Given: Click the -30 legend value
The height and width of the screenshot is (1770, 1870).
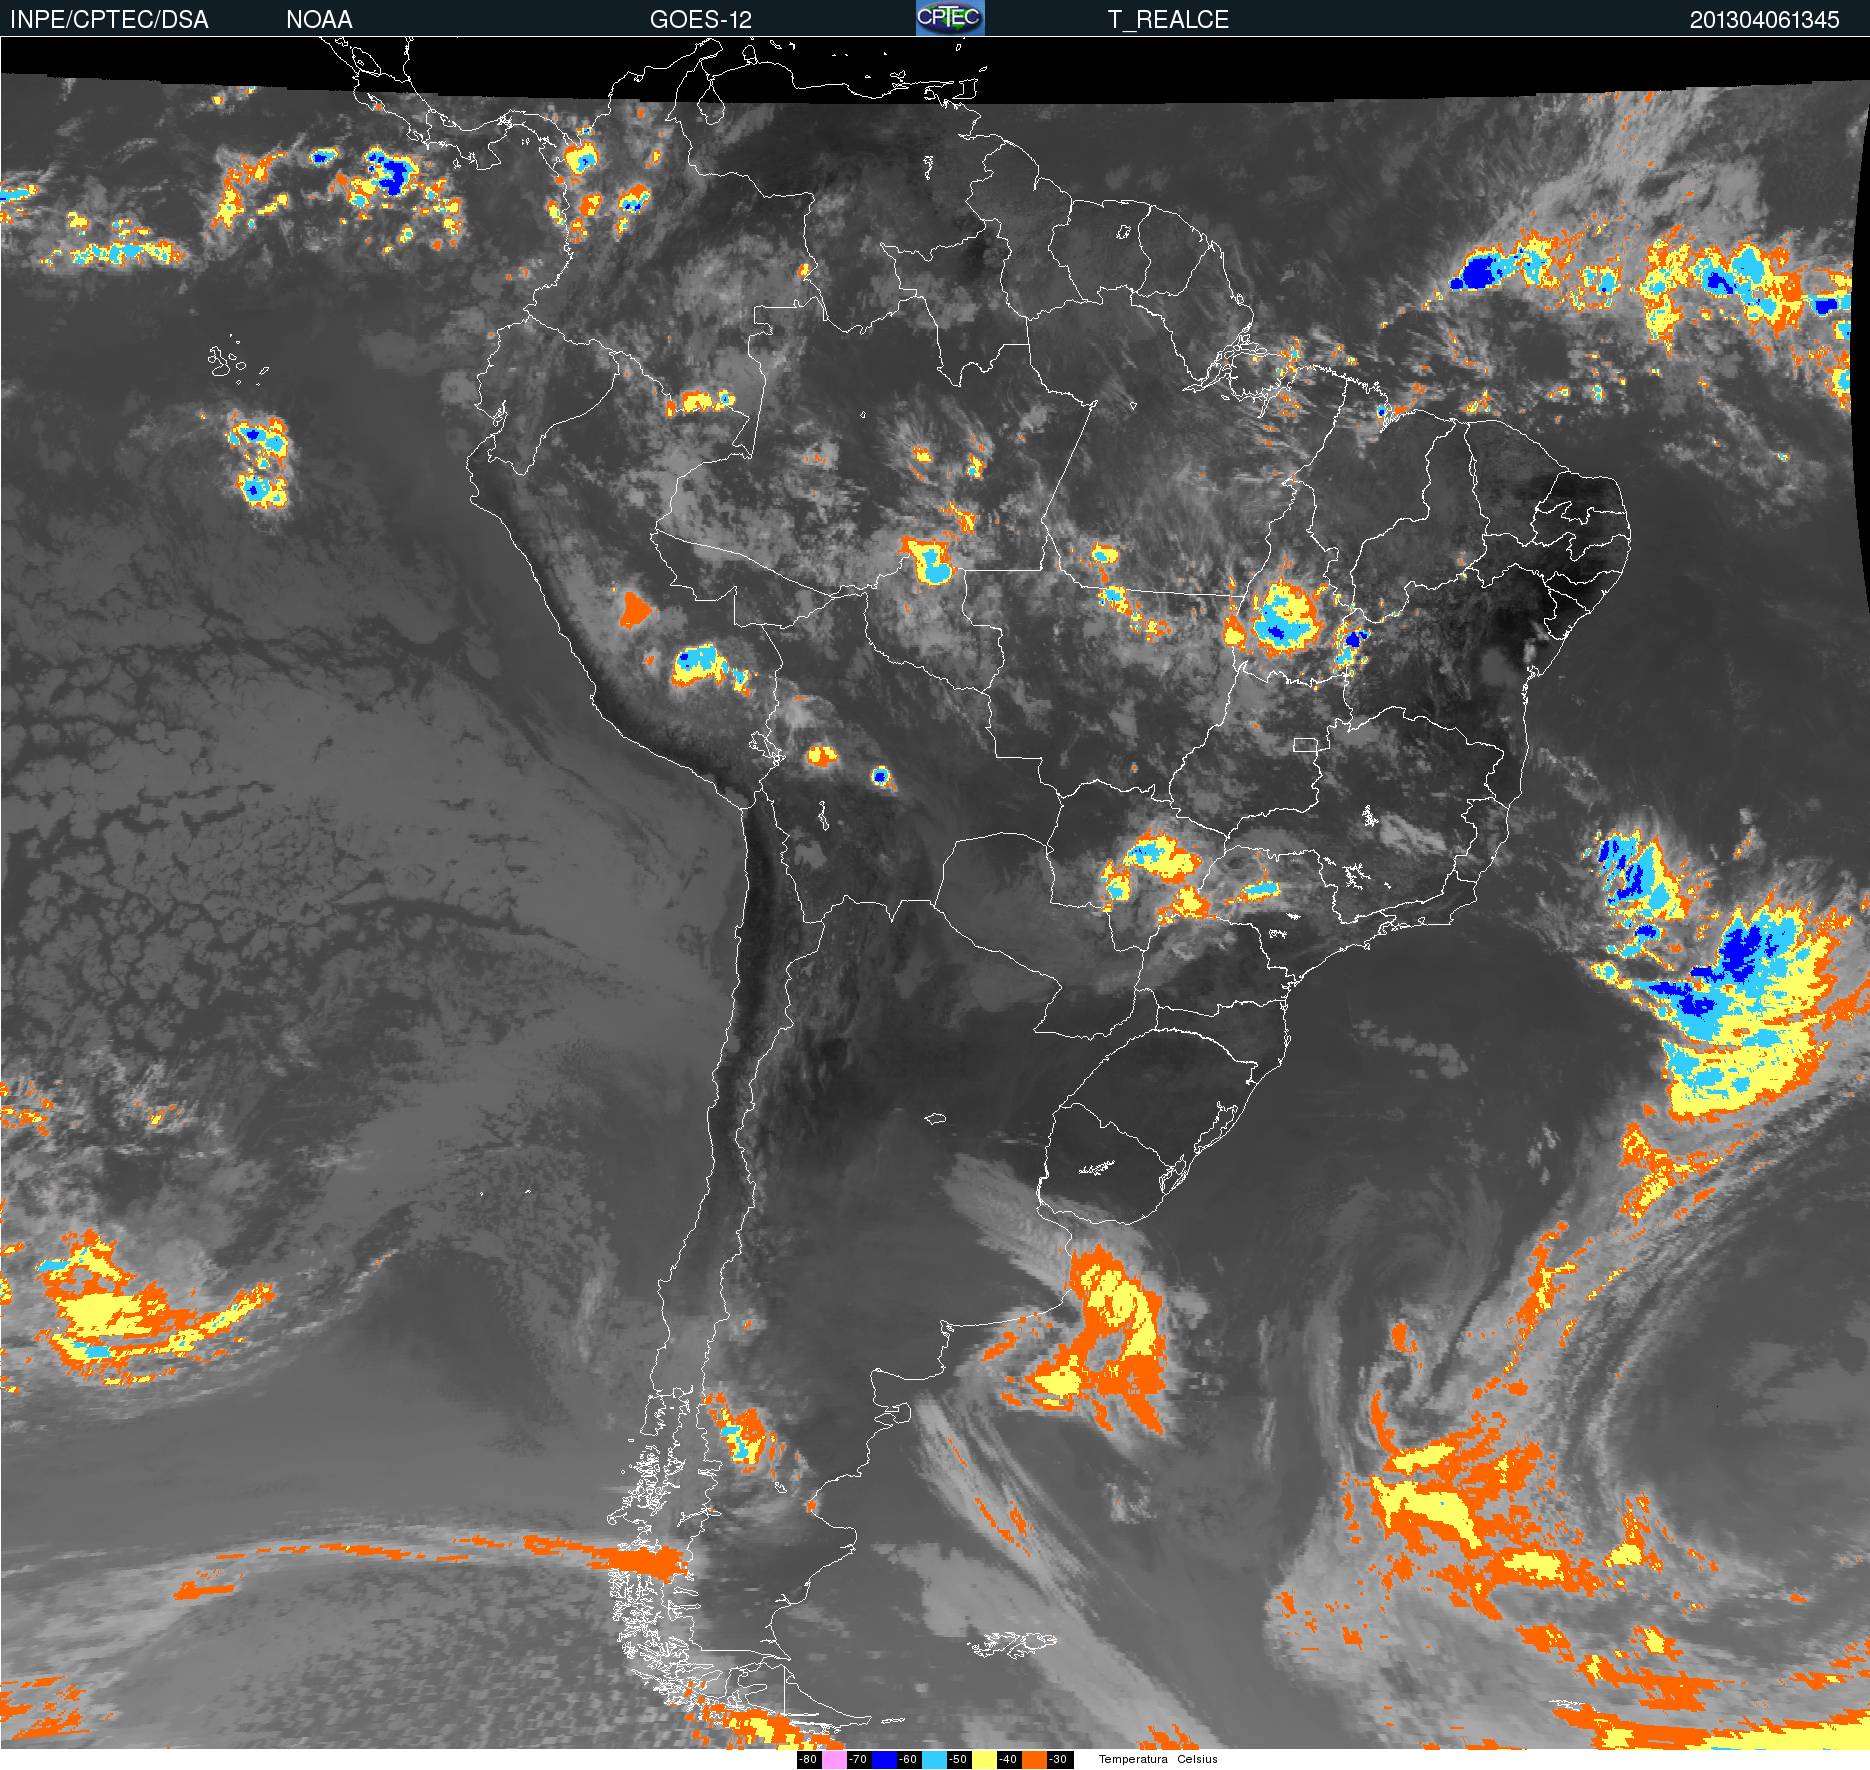Looking at the screenshot, I should (x=1058, y=1760).
